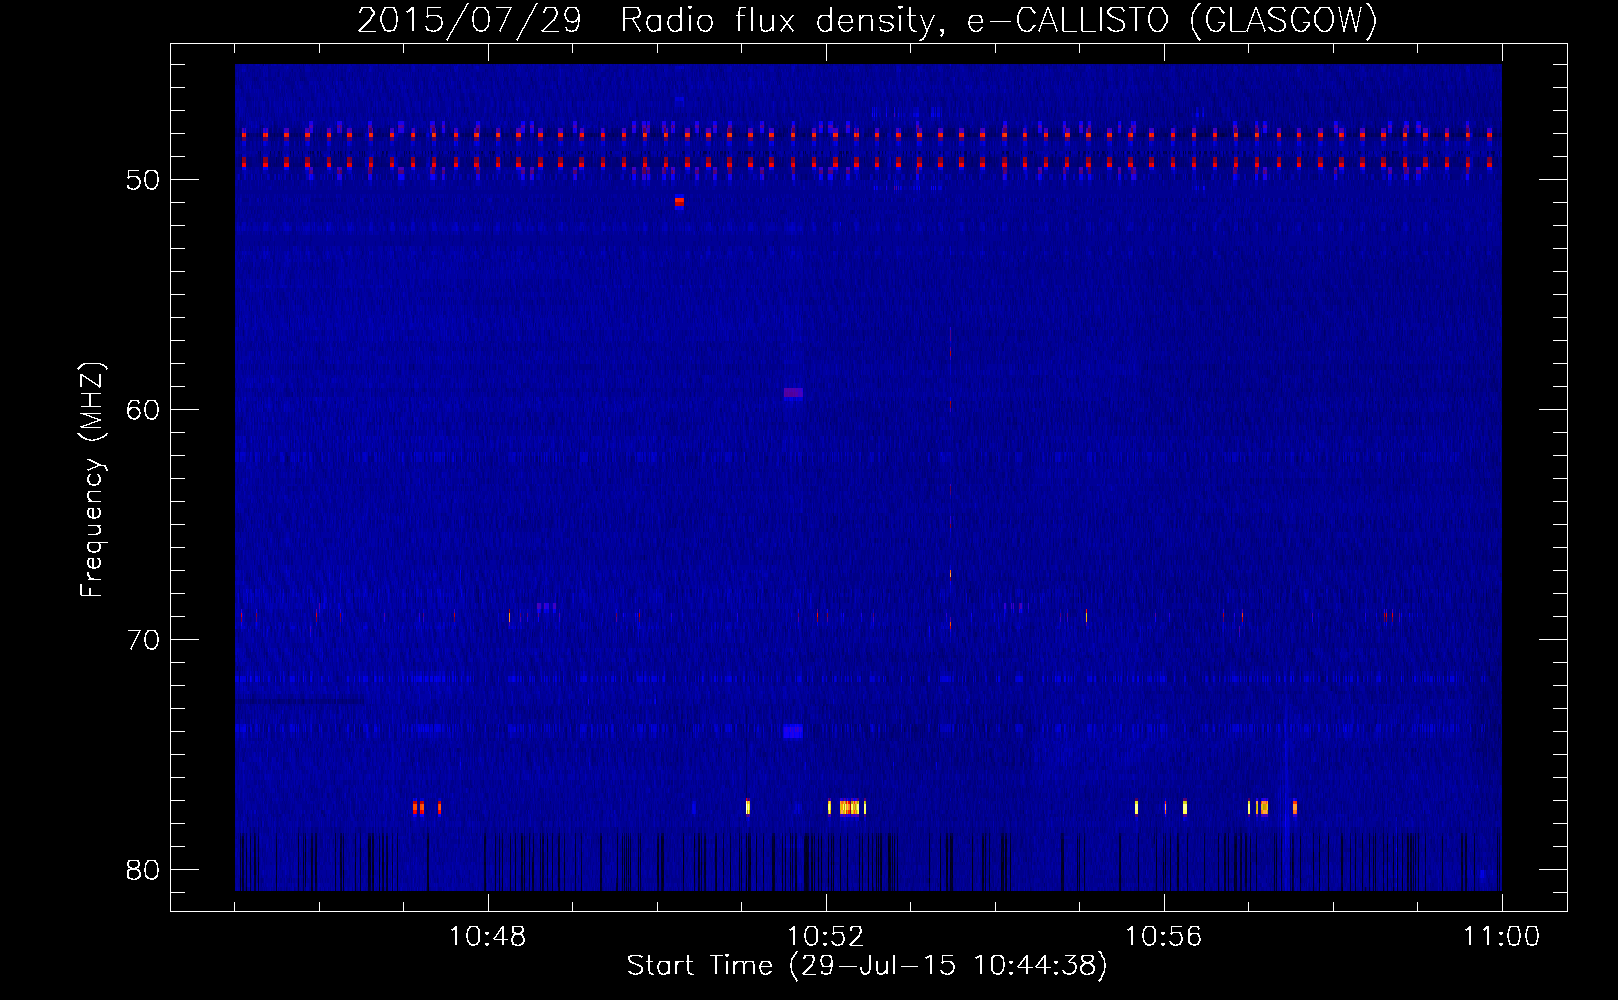
Task: Select the 70 MHz frequency tick label
Action: (143, 640)
